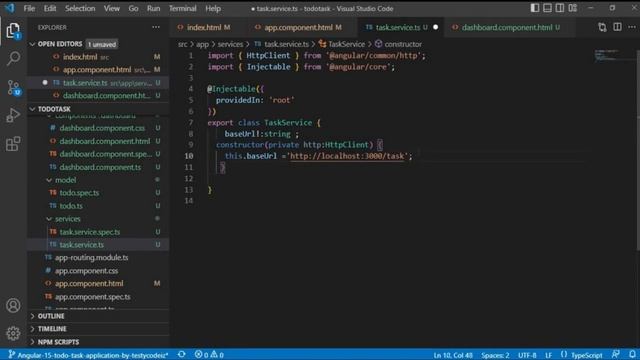Open the Extensions view
This screenshot has width=640, height=360.
click(13, 143)
